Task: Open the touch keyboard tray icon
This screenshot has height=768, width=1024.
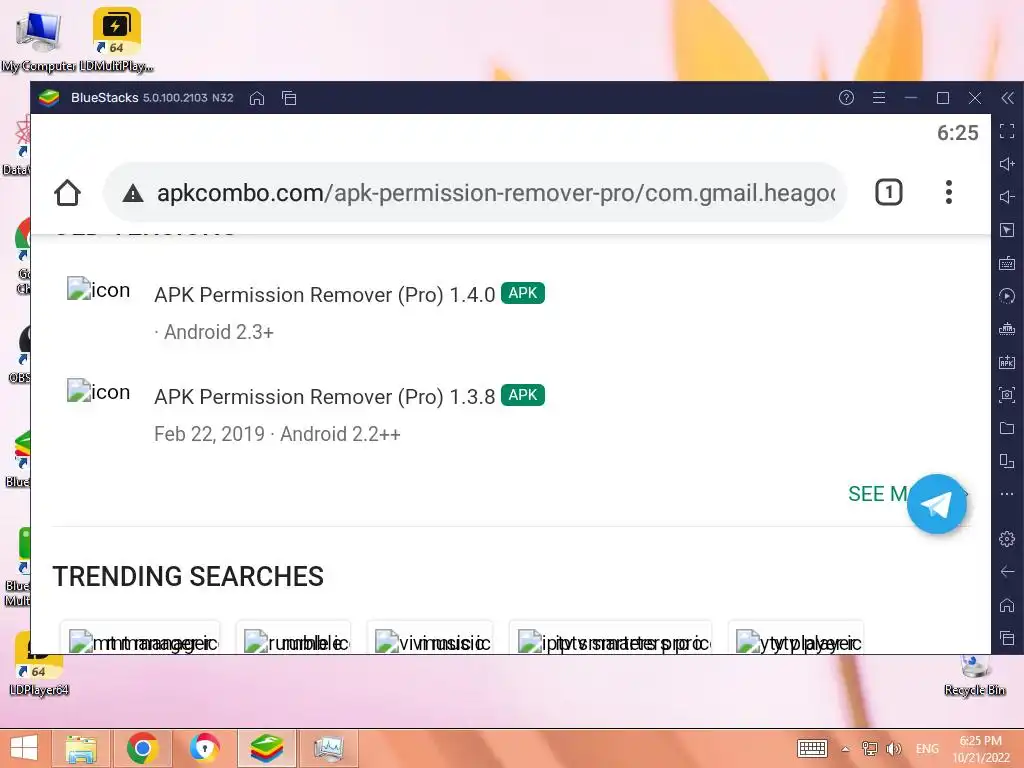Action: click(812, 748)
